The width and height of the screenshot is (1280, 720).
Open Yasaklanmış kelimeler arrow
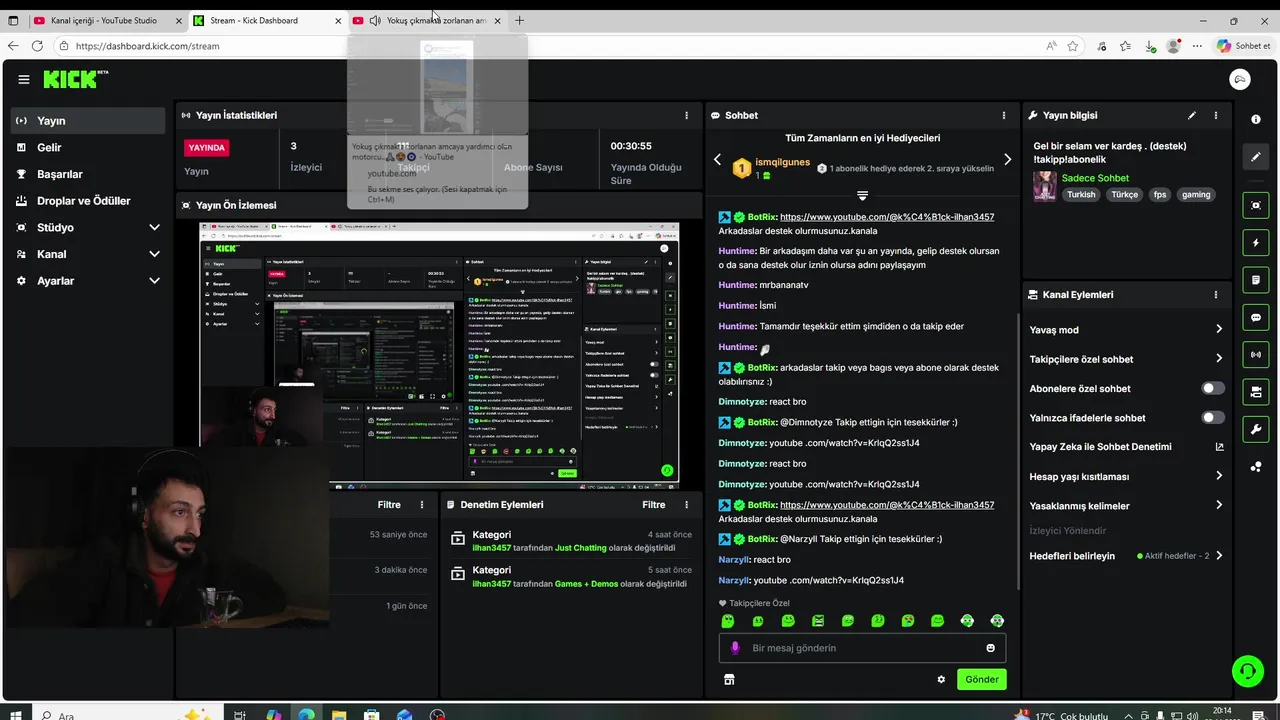[1219, 505]
